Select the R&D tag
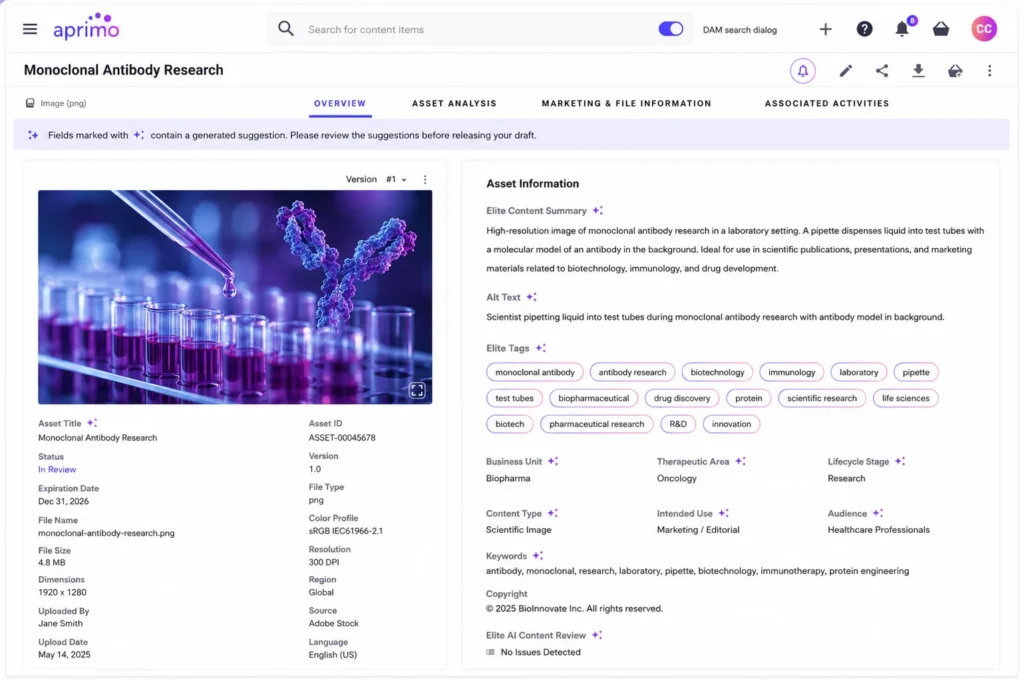This screenshot has height=680, width=1024. point(678,424)
